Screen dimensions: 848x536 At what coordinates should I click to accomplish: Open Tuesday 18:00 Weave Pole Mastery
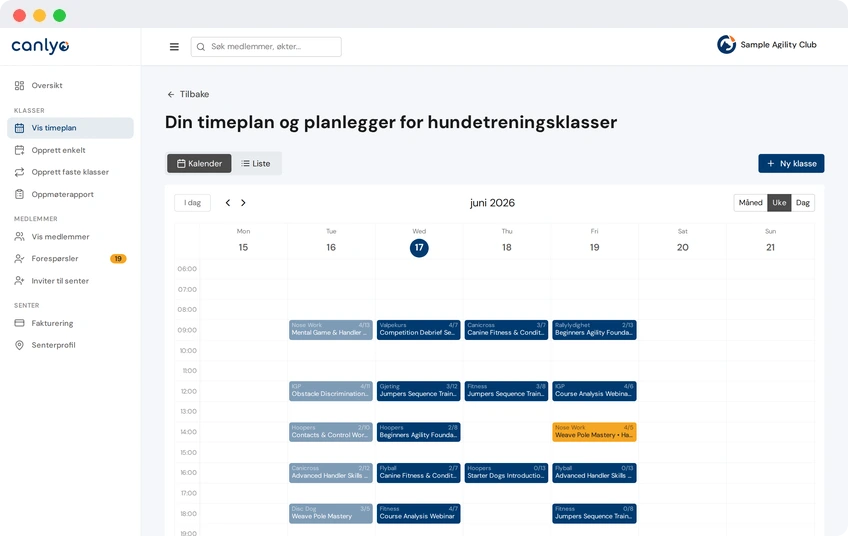331,513
